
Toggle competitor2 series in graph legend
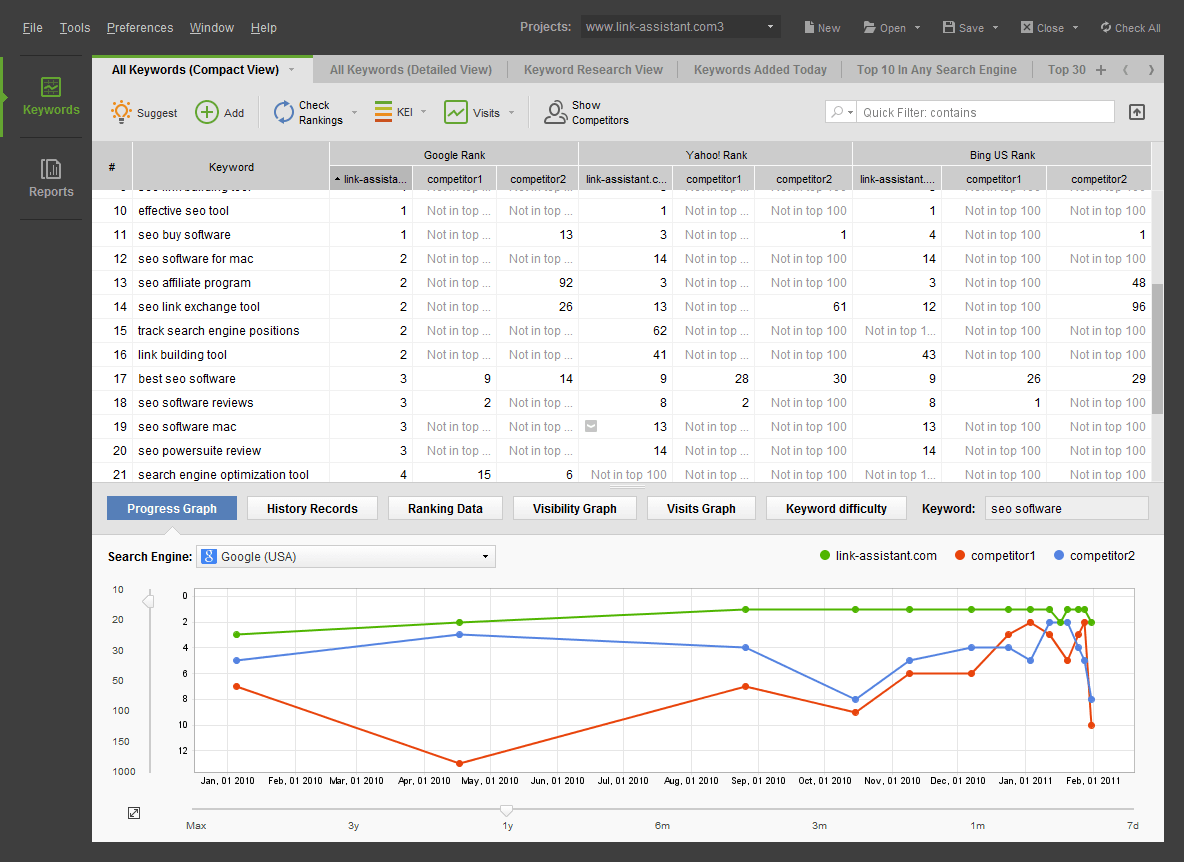coord(1094,556)
